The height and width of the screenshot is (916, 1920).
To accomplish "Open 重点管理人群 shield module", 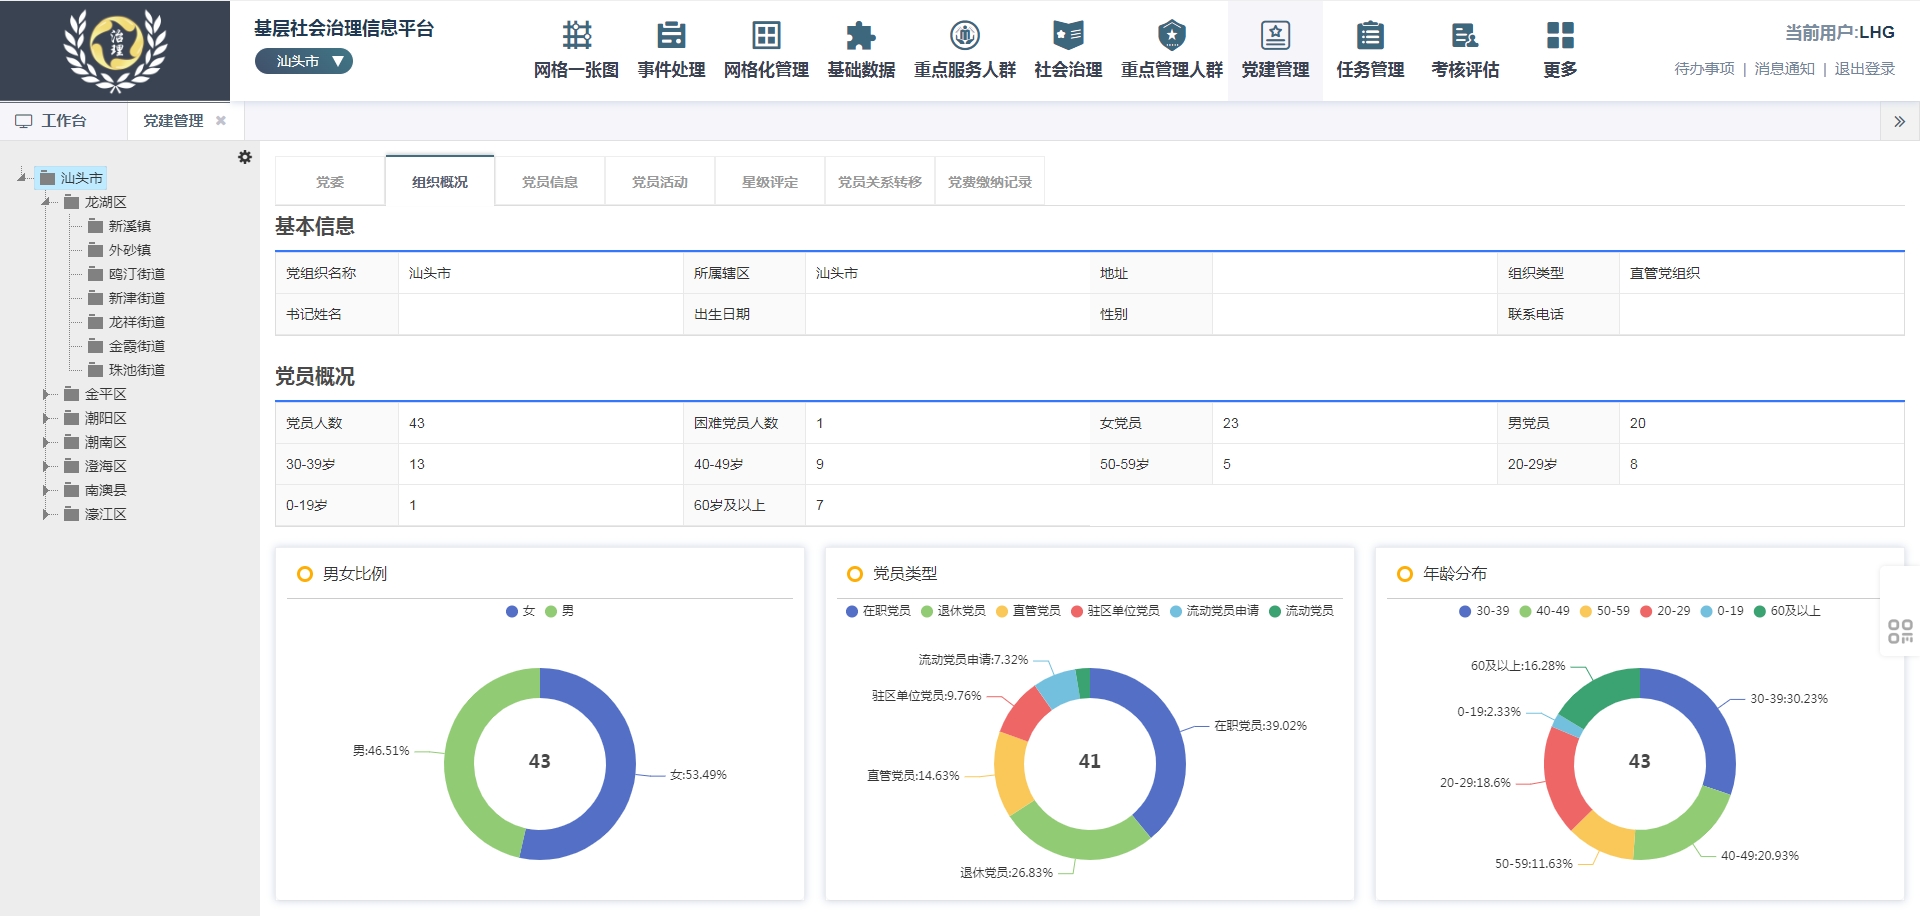I will pyautogui.click(x=1171, y=50).
